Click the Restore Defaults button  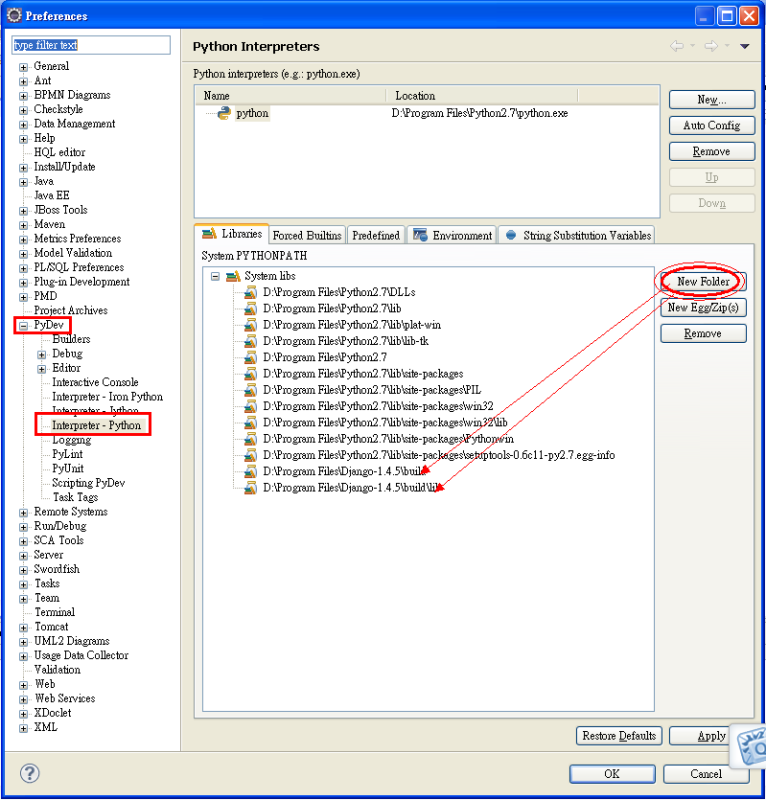[619, 736]
